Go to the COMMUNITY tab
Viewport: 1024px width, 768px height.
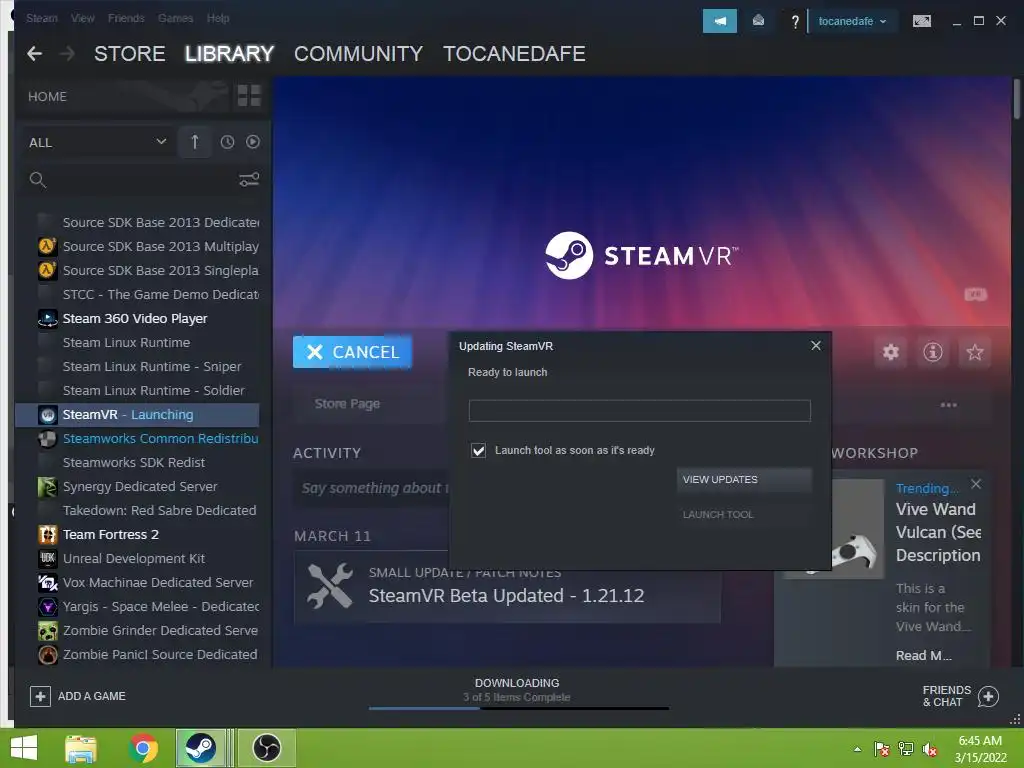[358, 54]
